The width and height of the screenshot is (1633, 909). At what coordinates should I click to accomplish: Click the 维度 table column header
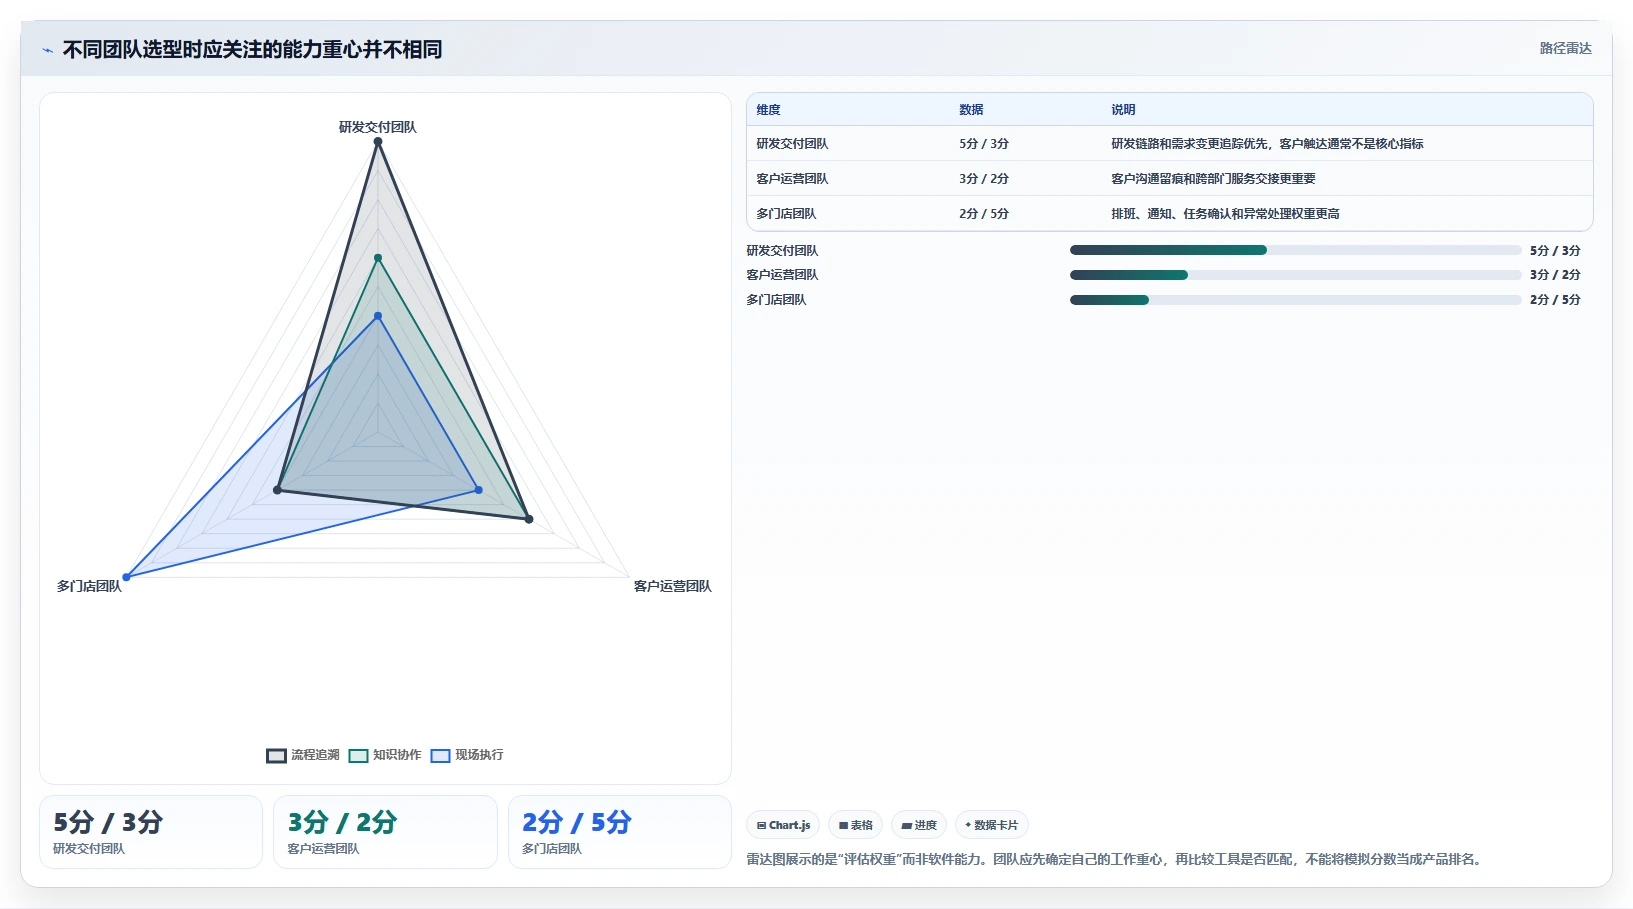click(768, 110)
